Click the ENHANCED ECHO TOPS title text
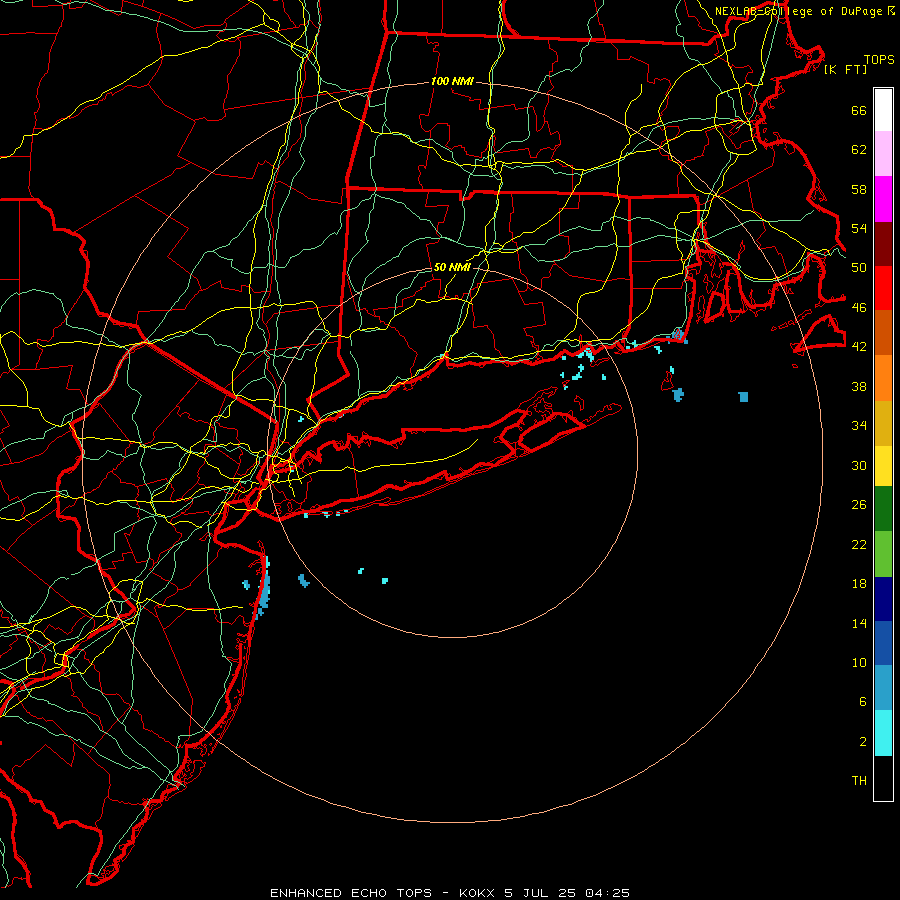900x900 pixels. pos(351,893)
